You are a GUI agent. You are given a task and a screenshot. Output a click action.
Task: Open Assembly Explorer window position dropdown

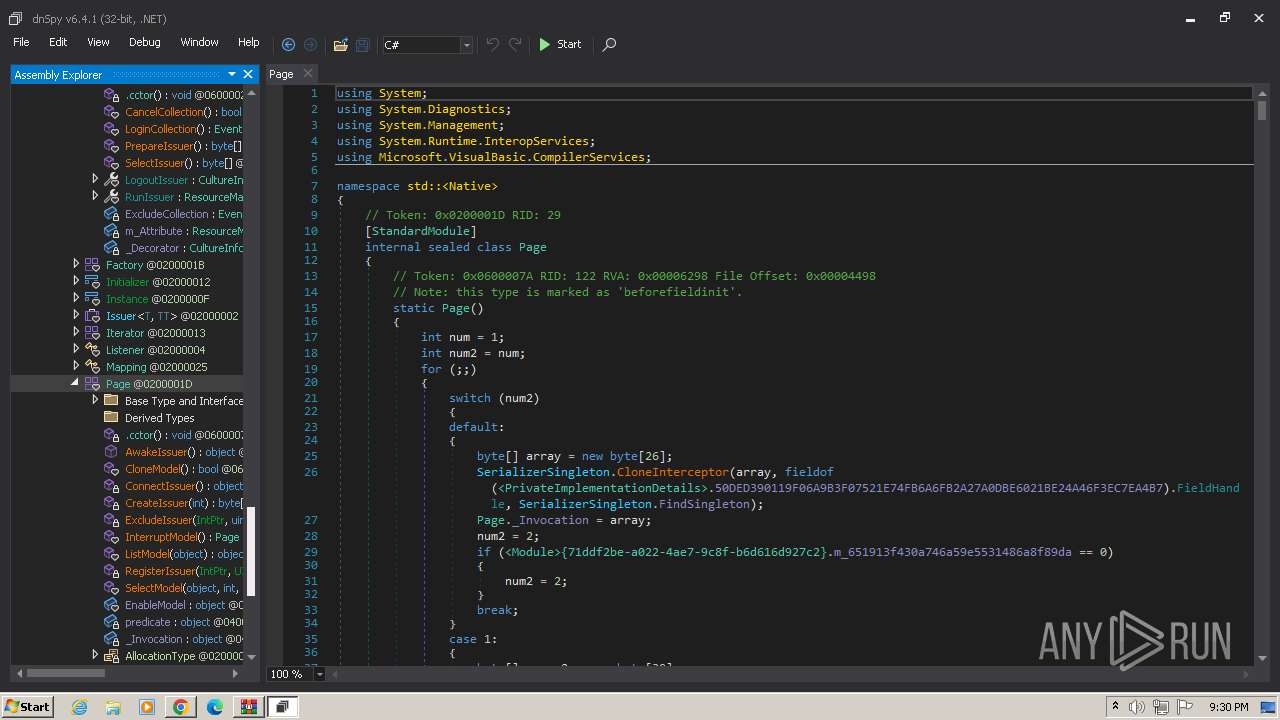232,74
